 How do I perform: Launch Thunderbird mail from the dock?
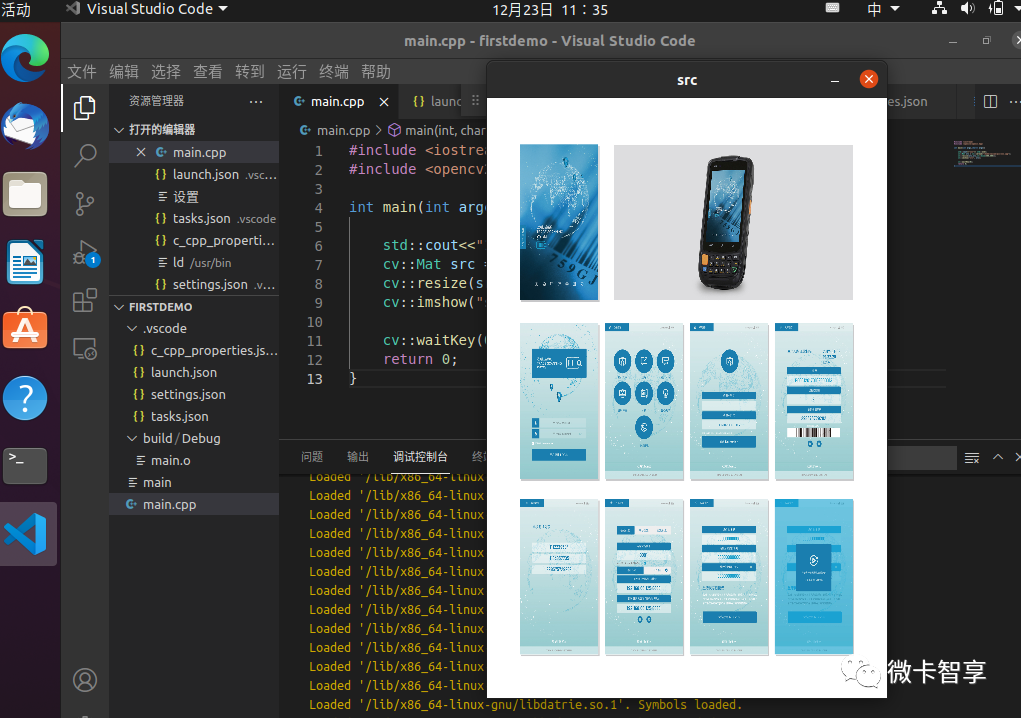25,126
